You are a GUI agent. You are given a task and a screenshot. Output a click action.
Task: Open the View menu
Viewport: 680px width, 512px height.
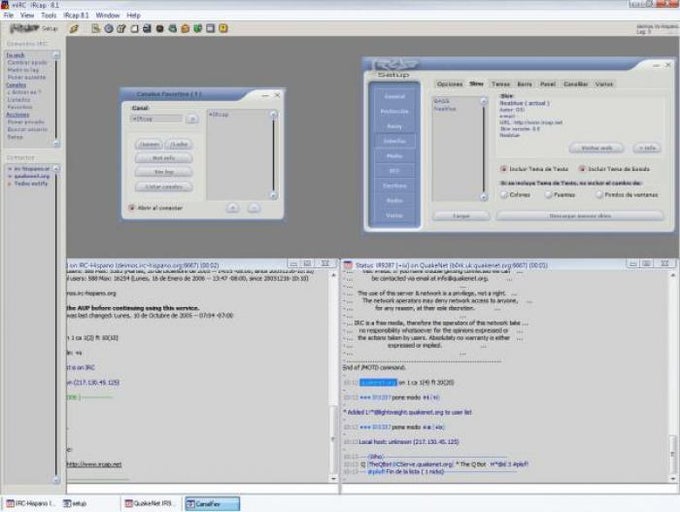click(27, 15)
